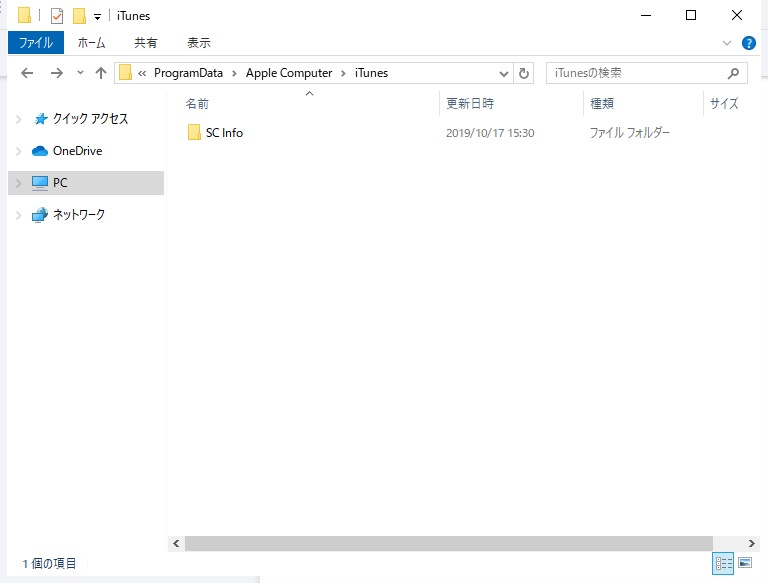Click the horizontal scrollbar thumb
The height and width of the screenshot is (583, 768).
click(x=449, y=543)
